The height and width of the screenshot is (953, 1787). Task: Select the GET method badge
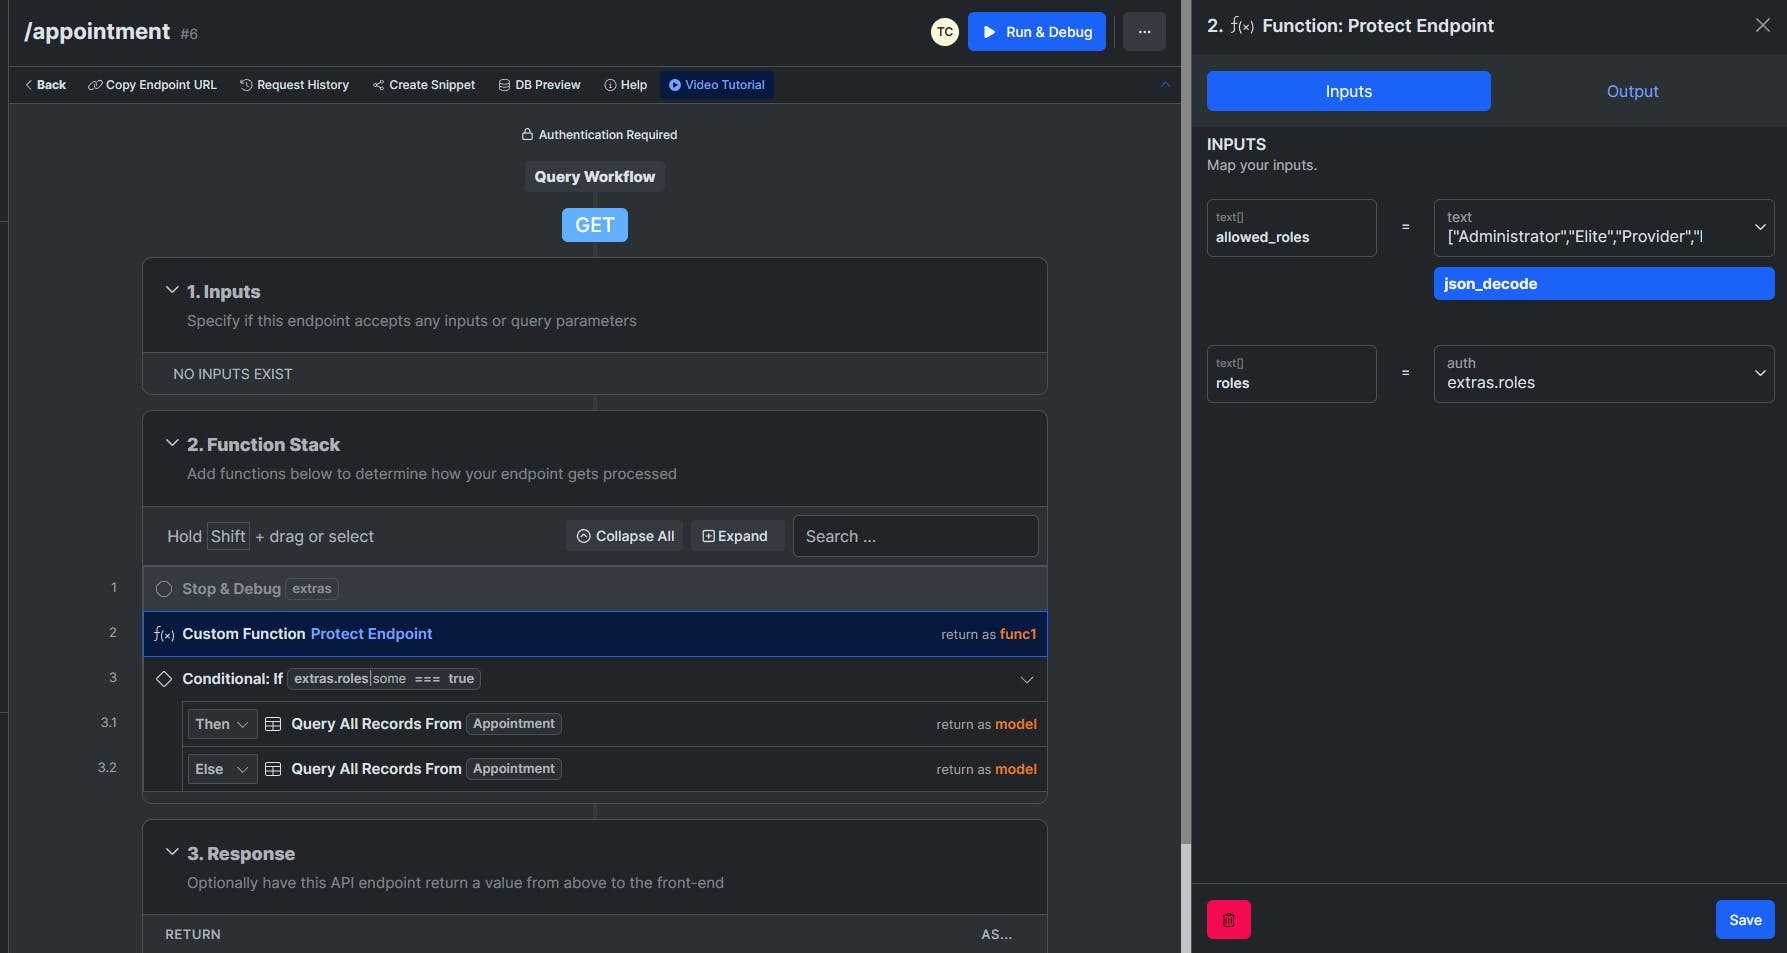point(595,225)
